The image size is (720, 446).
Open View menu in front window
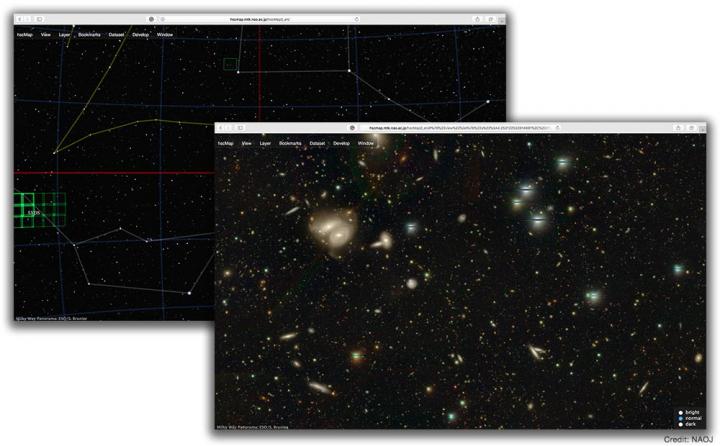tap(247, 143)
